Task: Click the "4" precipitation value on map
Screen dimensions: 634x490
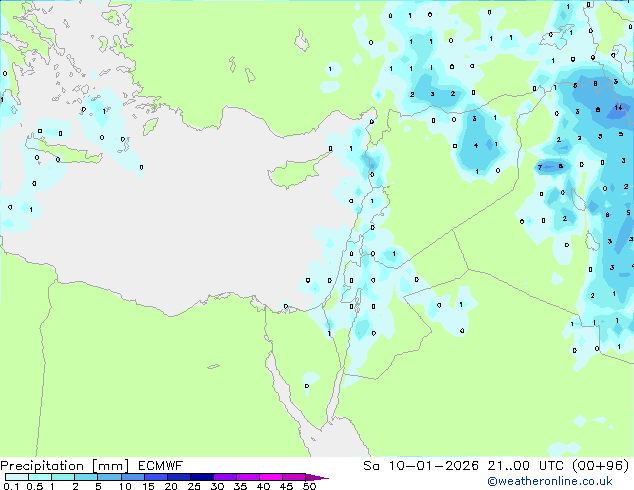Action: click(476, 145)
